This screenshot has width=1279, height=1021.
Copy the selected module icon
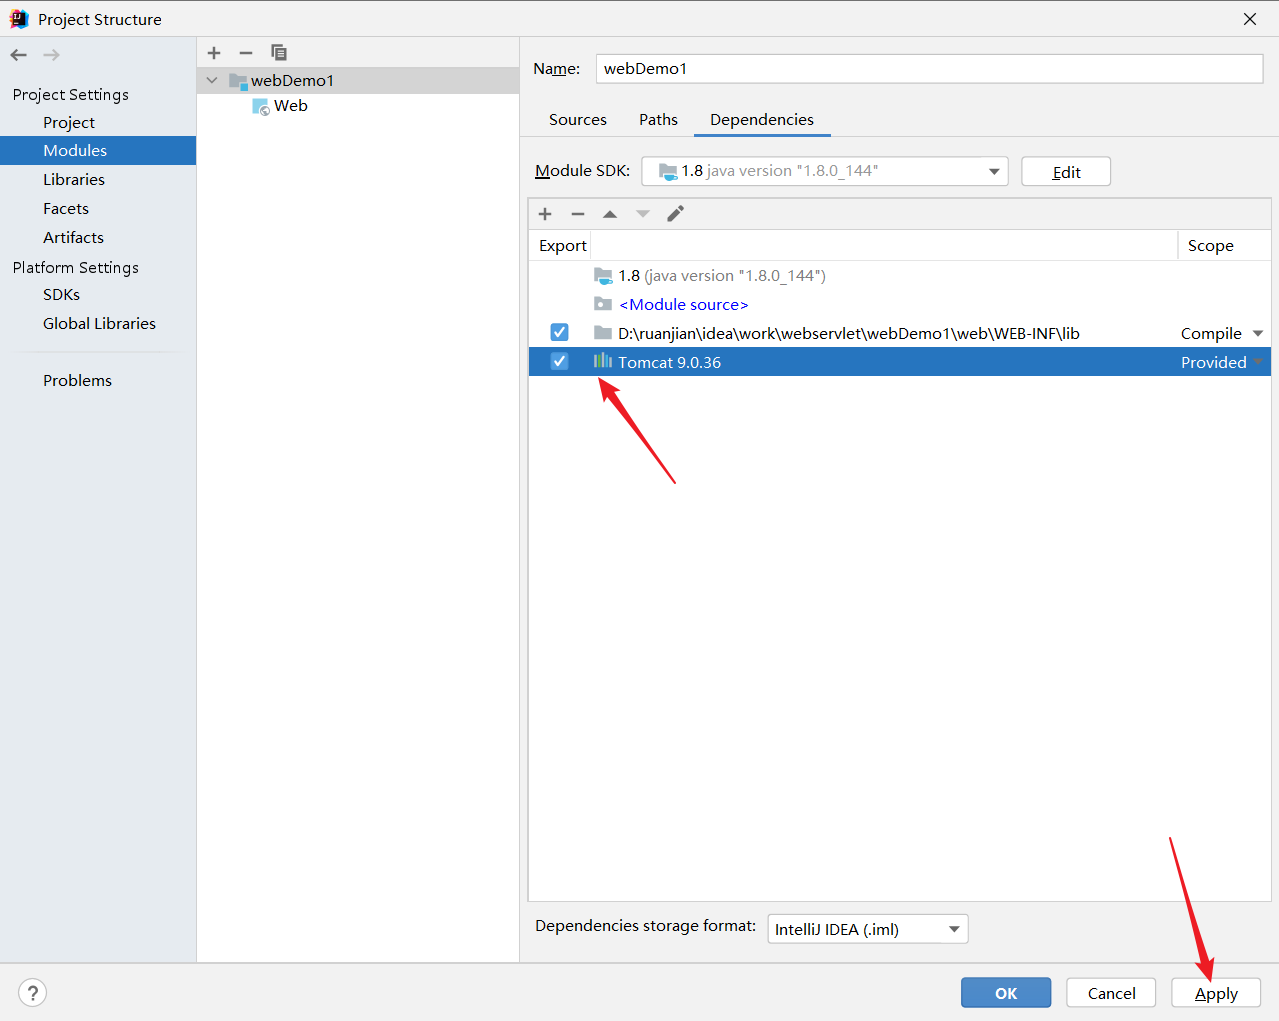279,53
